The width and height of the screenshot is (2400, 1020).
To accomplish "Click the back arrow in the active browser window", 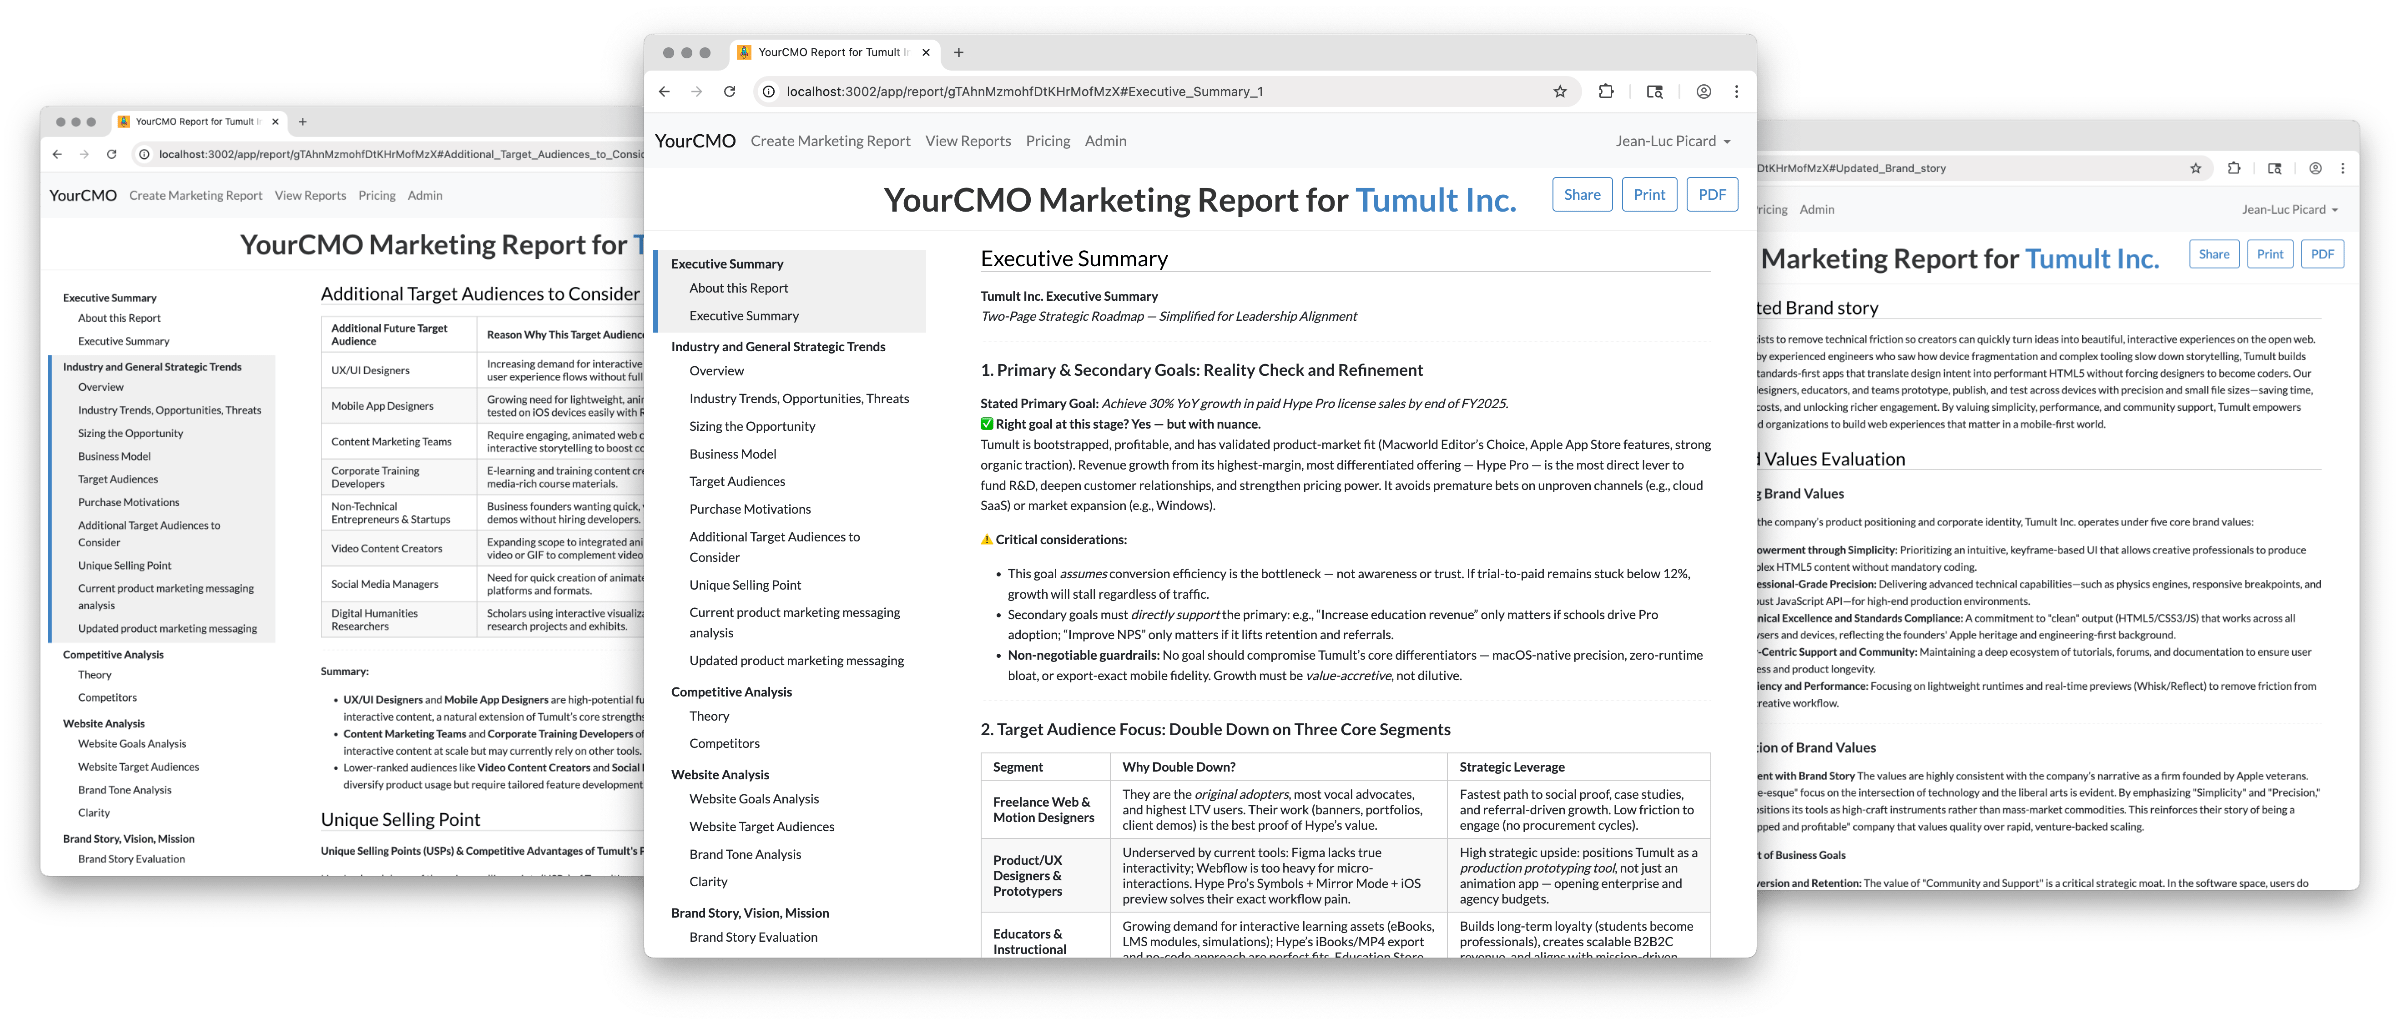I will [x=665, y=91].
